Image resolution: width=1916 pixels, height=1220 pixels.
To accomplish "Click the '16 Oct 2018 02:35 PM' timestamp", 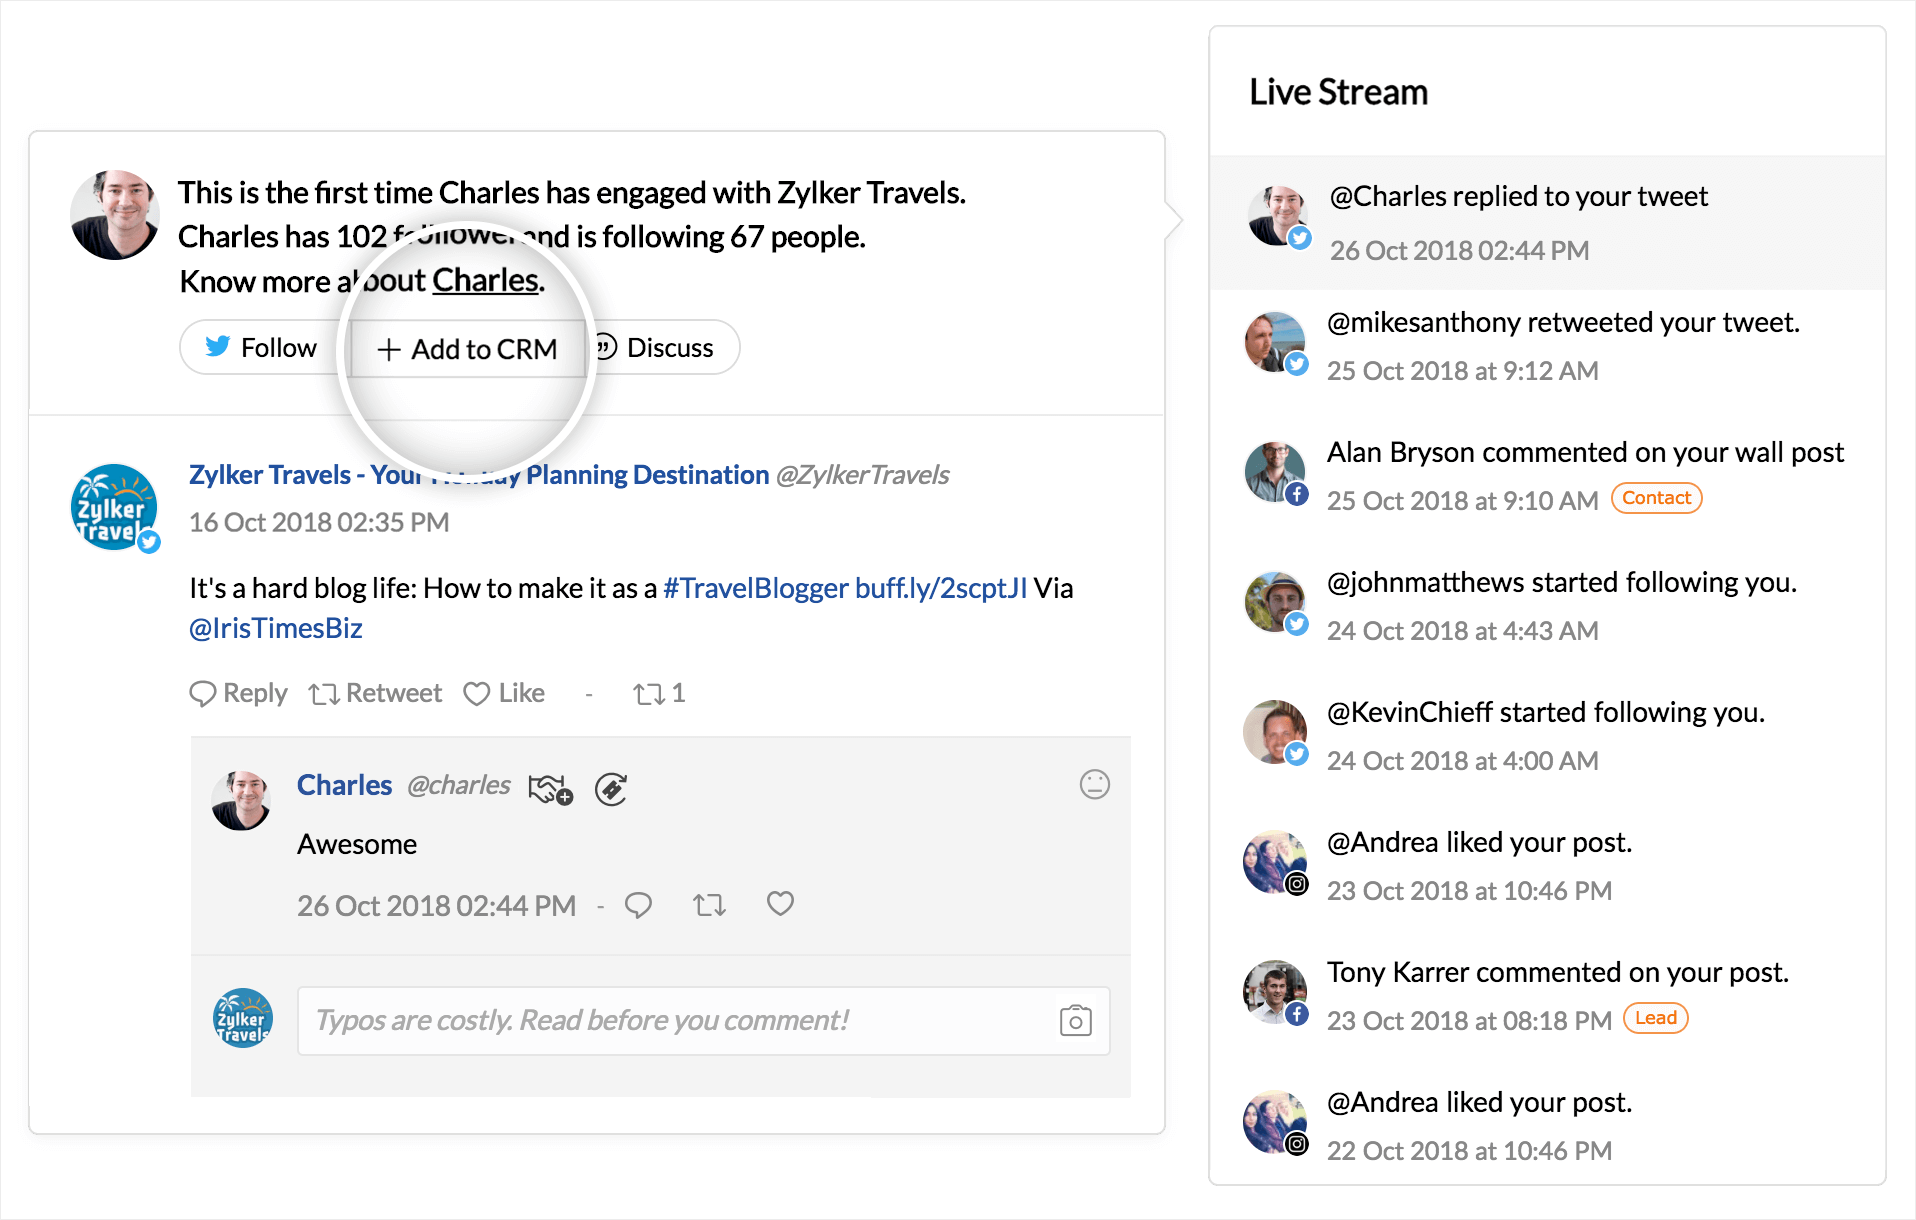I will (x=319, y=522).
